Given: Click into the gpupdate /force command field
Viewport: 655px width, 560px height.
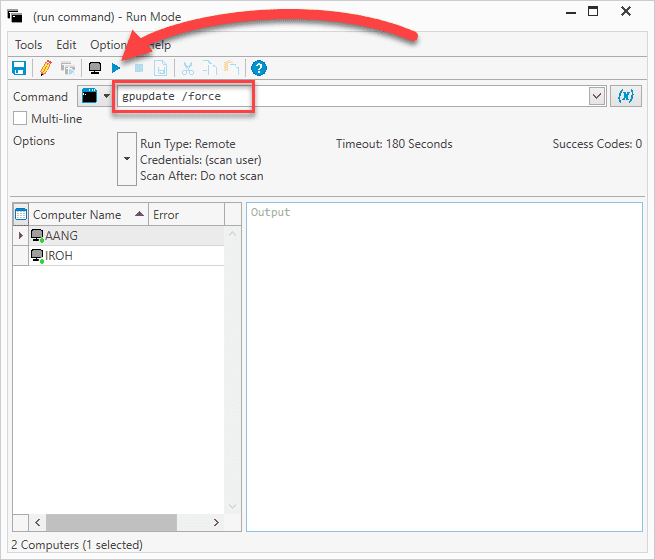Looking at the screenshot, I should (353, 96).
